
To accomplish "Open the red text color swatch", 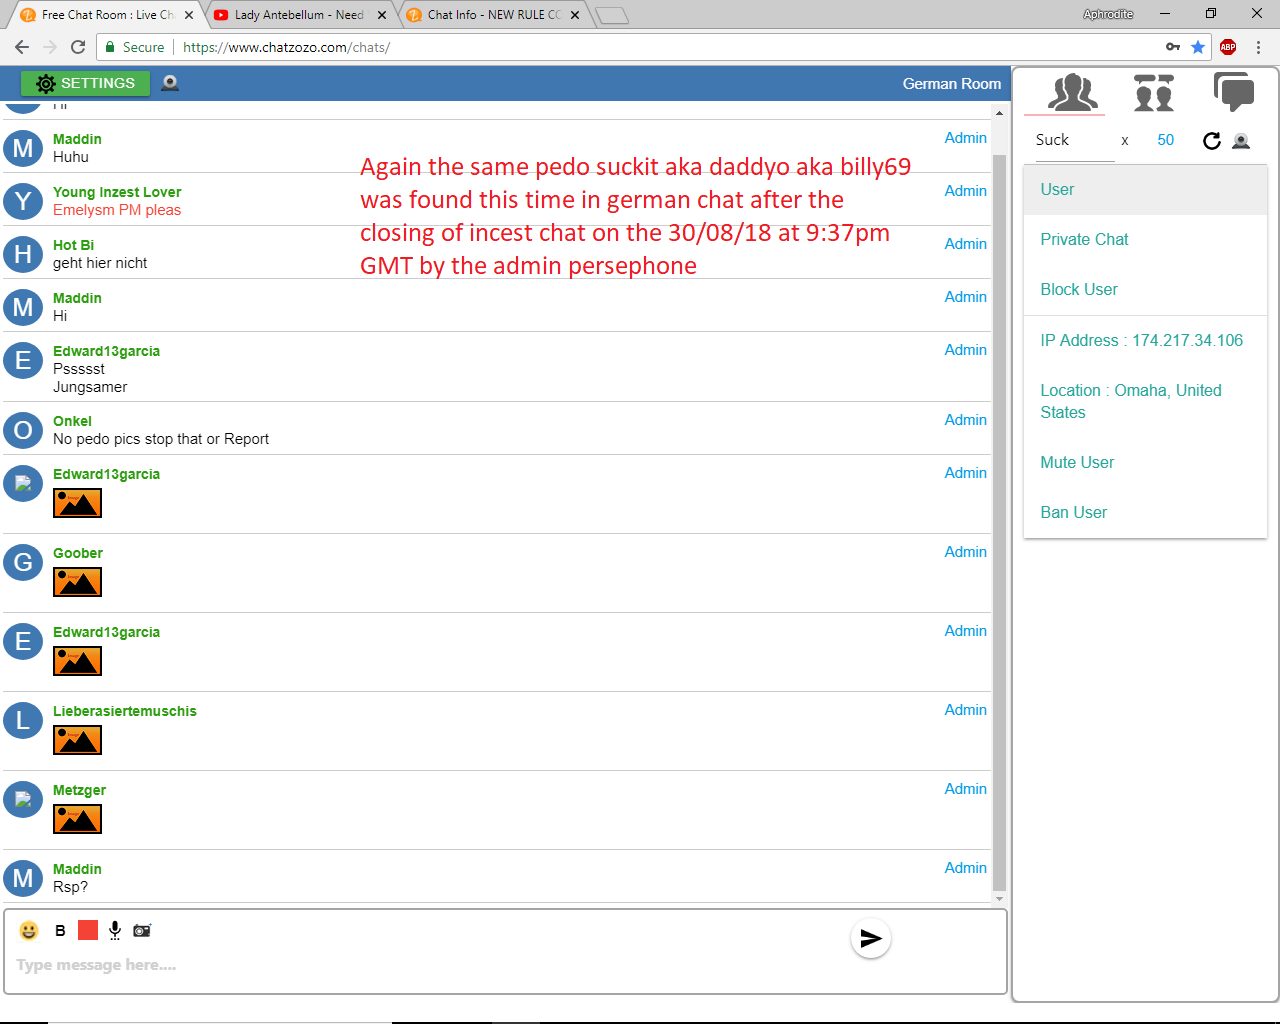I will [88, 931].
